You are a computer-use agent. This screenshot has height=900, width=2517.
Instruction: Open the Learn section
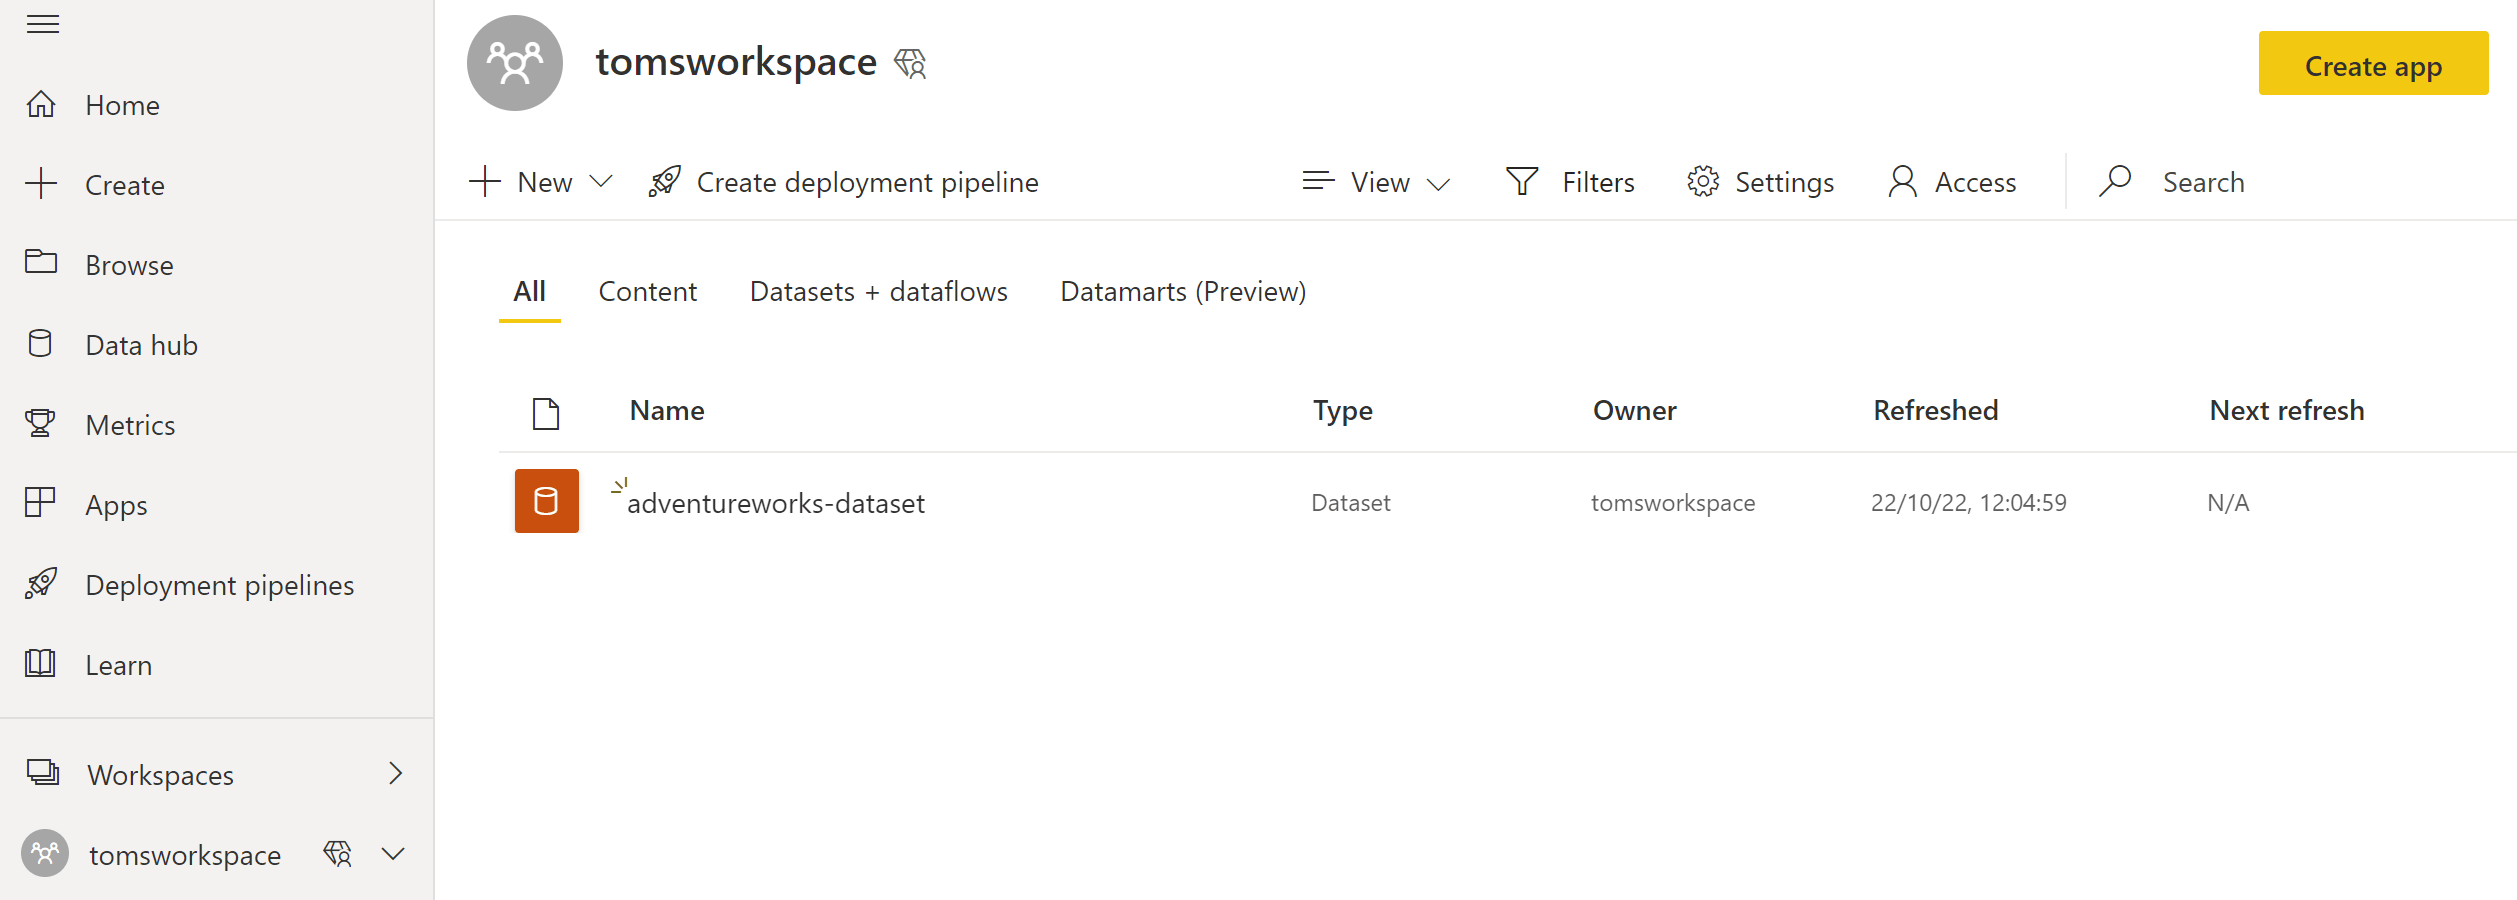coord(118,664)
